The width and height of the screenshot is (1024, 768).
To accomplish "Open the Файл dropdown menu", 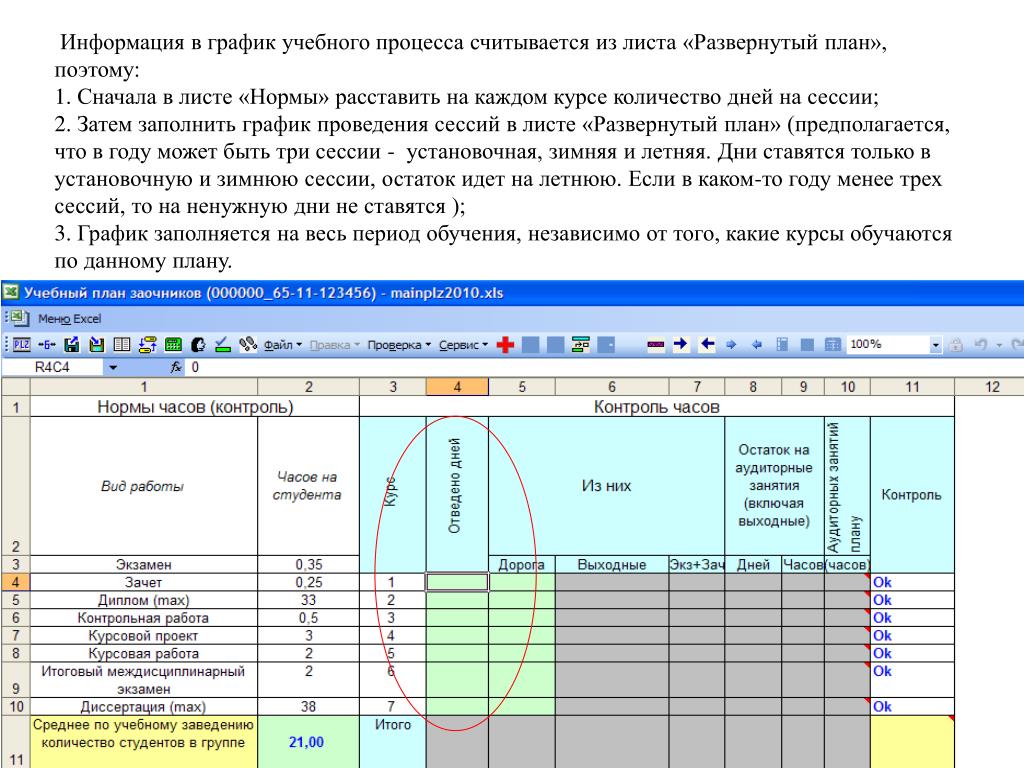I will 283,345.
